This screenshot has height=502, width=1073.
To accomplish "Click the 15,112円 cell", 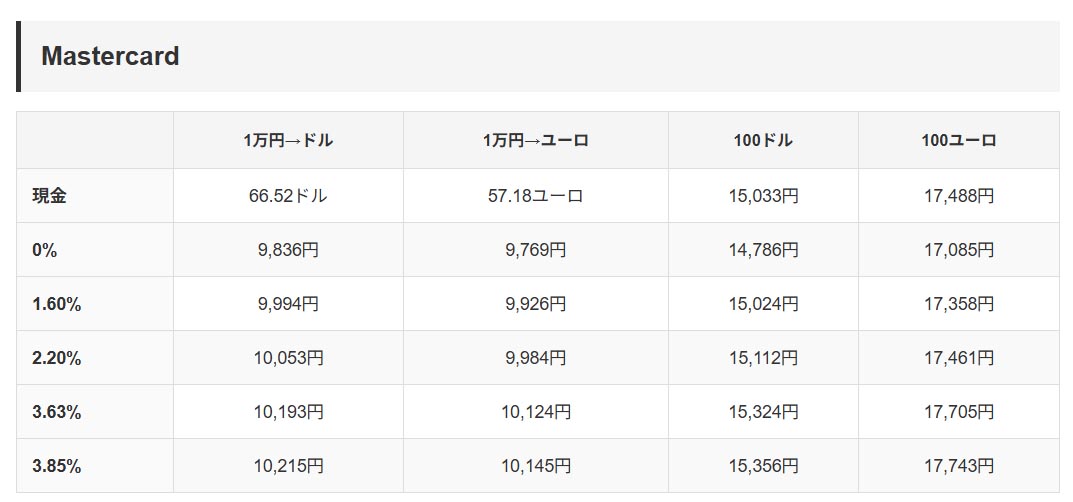I will tap(763, 358).
